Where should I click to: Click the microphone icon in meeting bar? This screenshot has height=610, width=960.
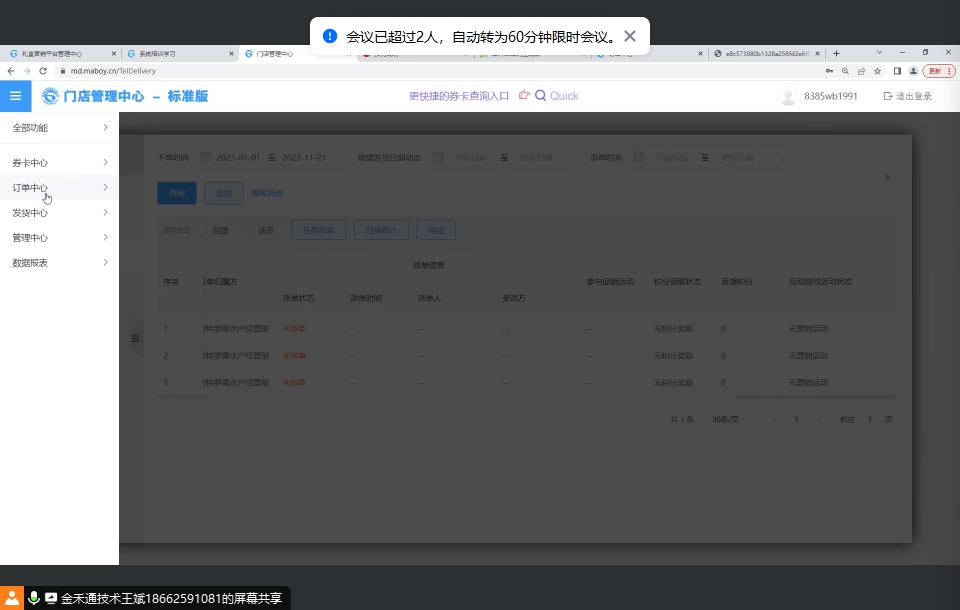tap(34, 598)
